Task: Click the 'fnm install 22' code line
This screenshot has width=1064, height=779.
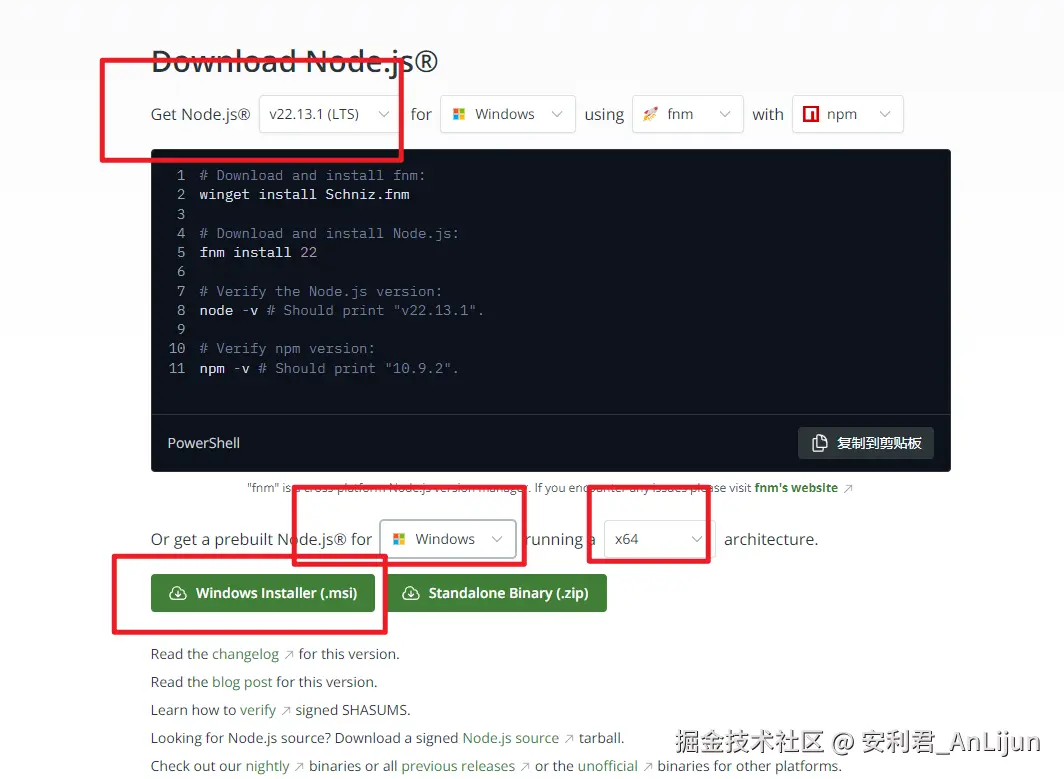Action: 258,252
